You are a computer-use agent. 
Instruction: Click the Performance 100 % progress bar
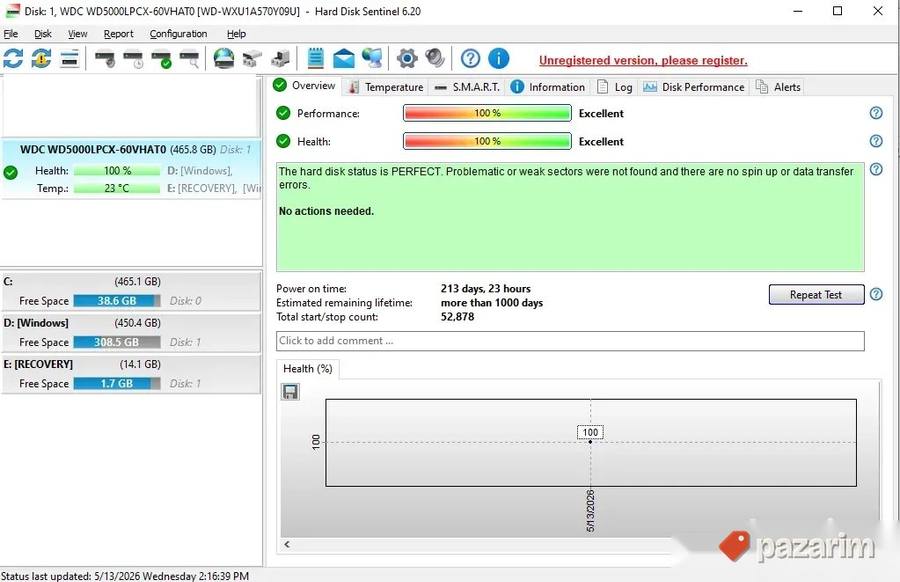[x=487, y=113]
